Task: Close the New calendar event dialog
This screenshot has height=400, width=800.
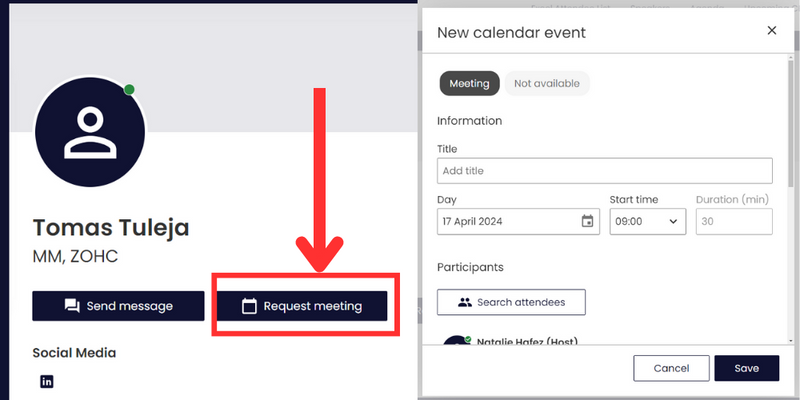Action: pyautogui.click(x=772, y=31)
